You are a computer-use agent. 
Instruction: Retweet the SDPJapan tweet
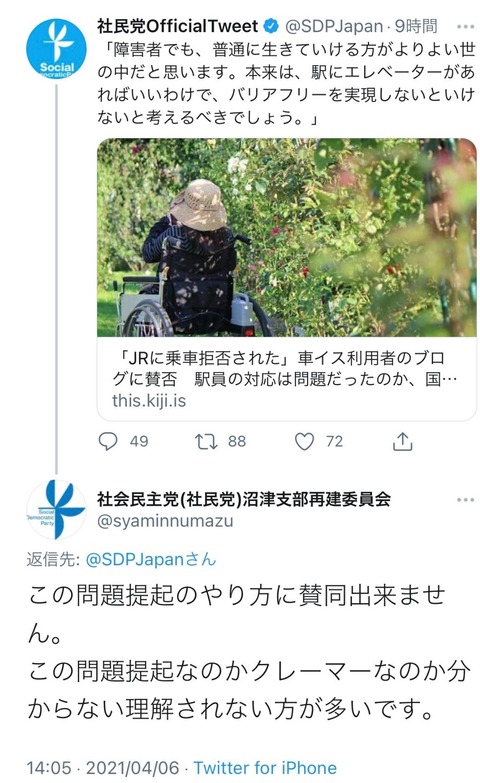pyautogui.click(x=206, y=441)
